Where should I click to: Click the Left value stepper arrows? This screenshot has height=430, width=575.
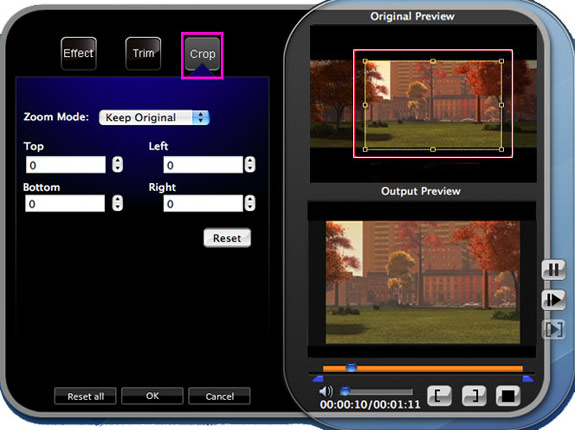(x=250, y=164)
